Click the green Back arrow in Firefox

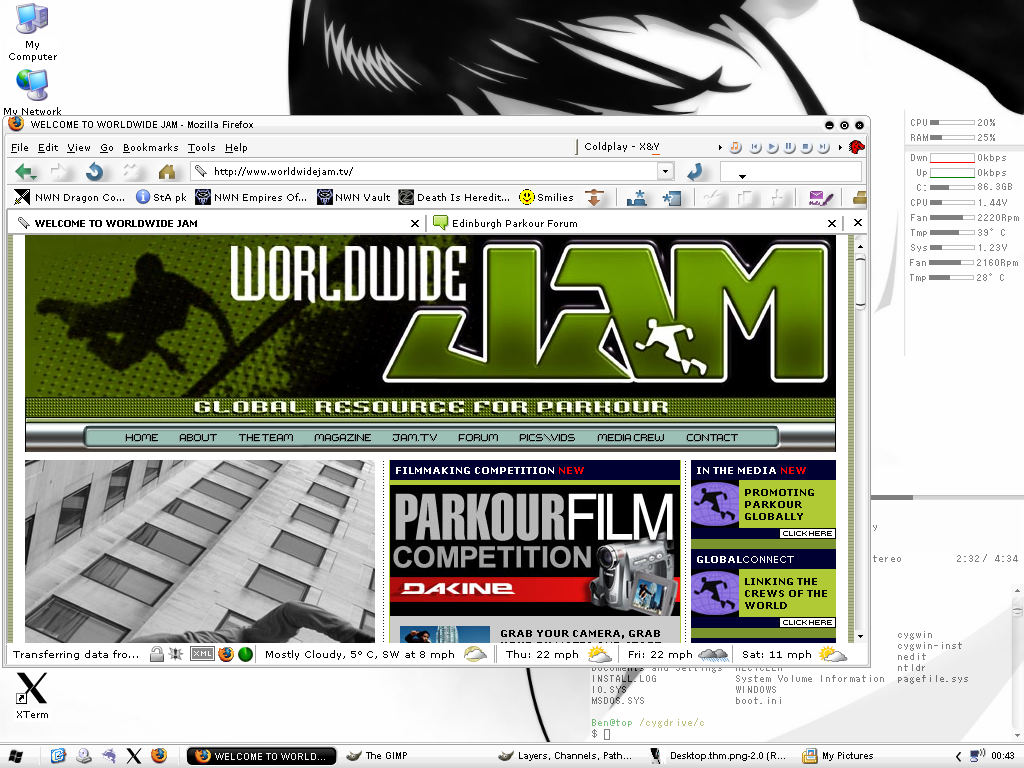click(x=26, y=172)
